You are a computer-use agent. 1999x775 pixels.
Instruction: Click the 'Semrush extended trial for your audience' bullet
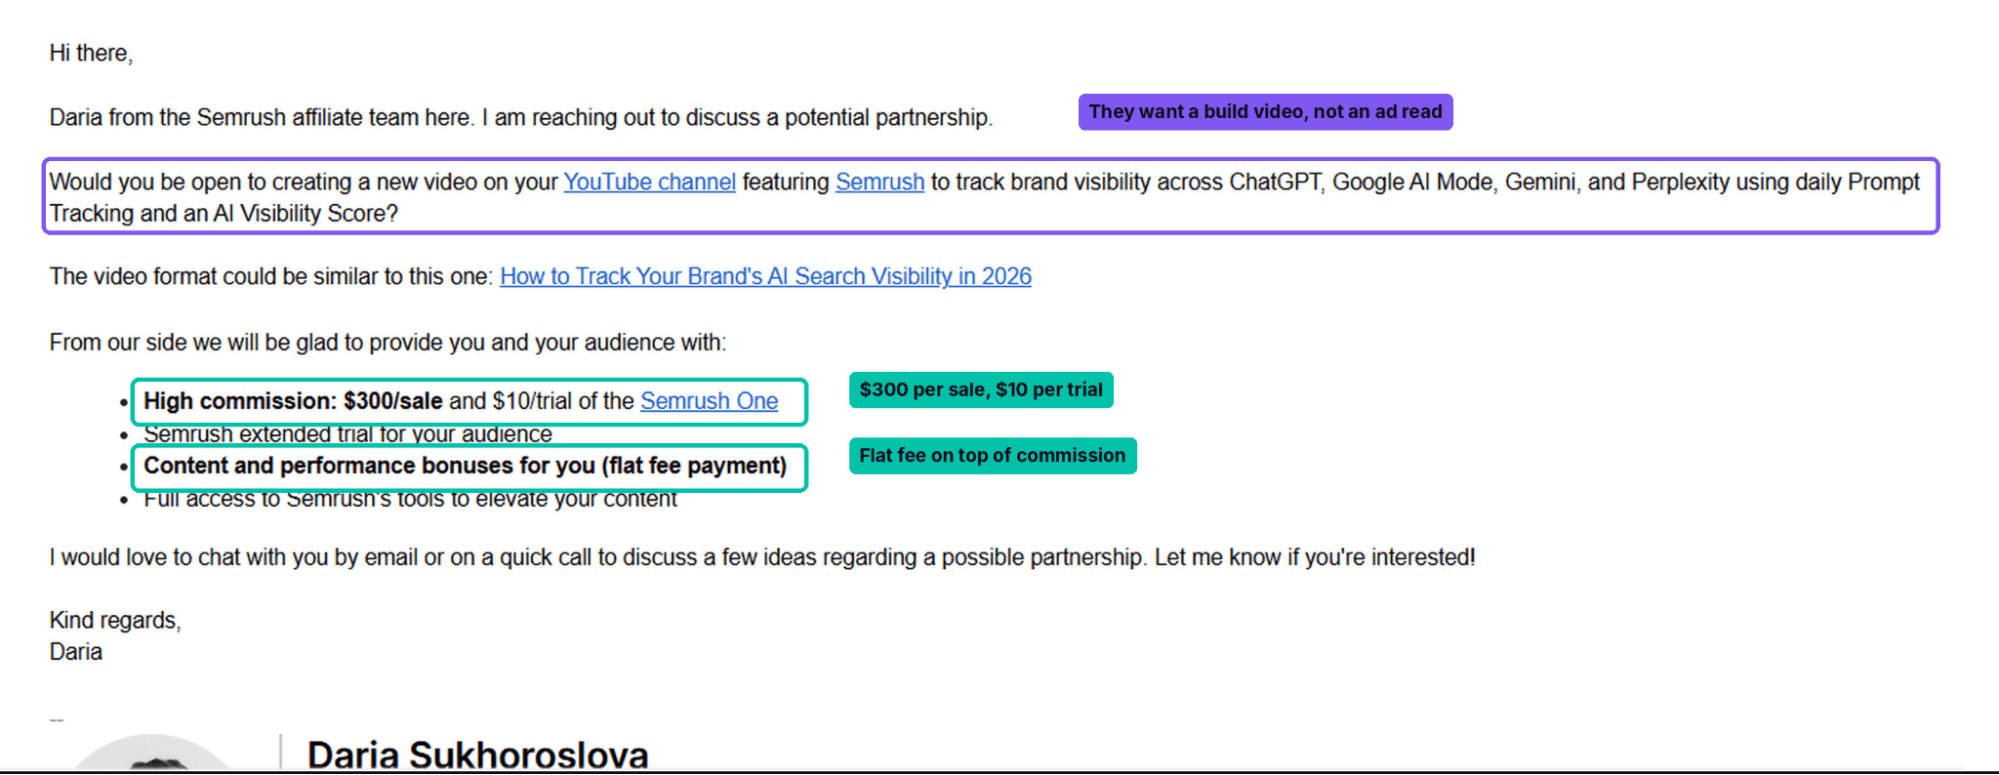coord(347,434)
